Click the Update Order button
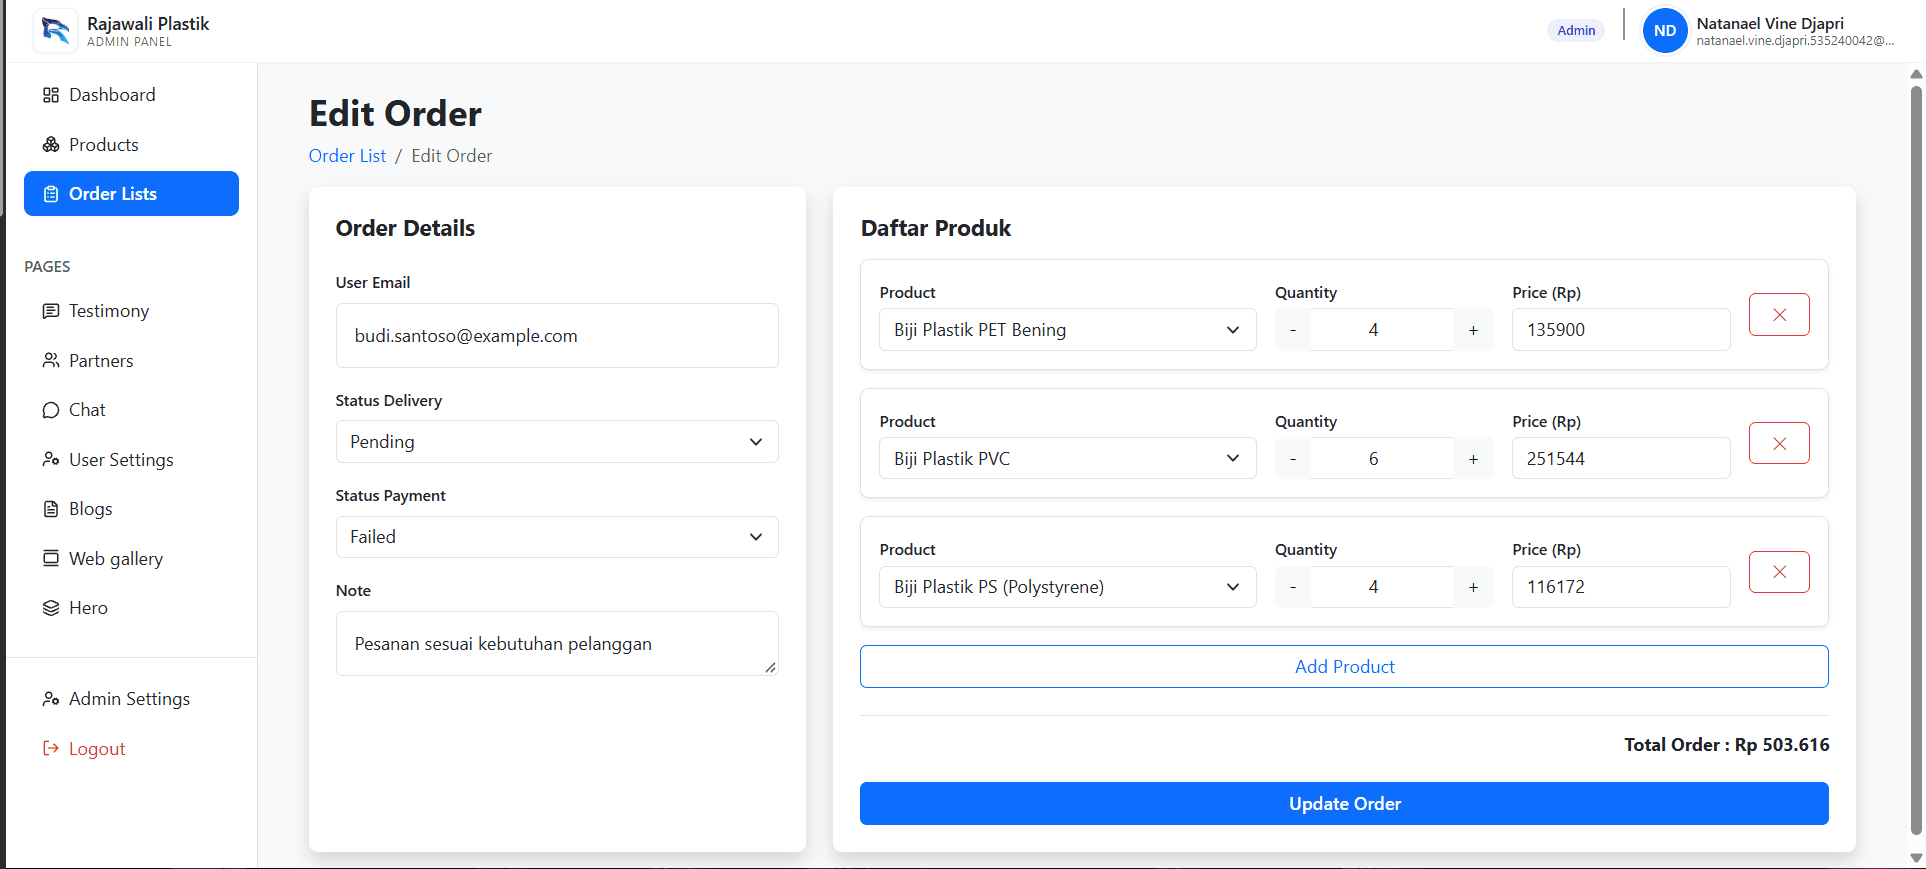Screen dimensions: 1926x869 [x=1344, y=804]
